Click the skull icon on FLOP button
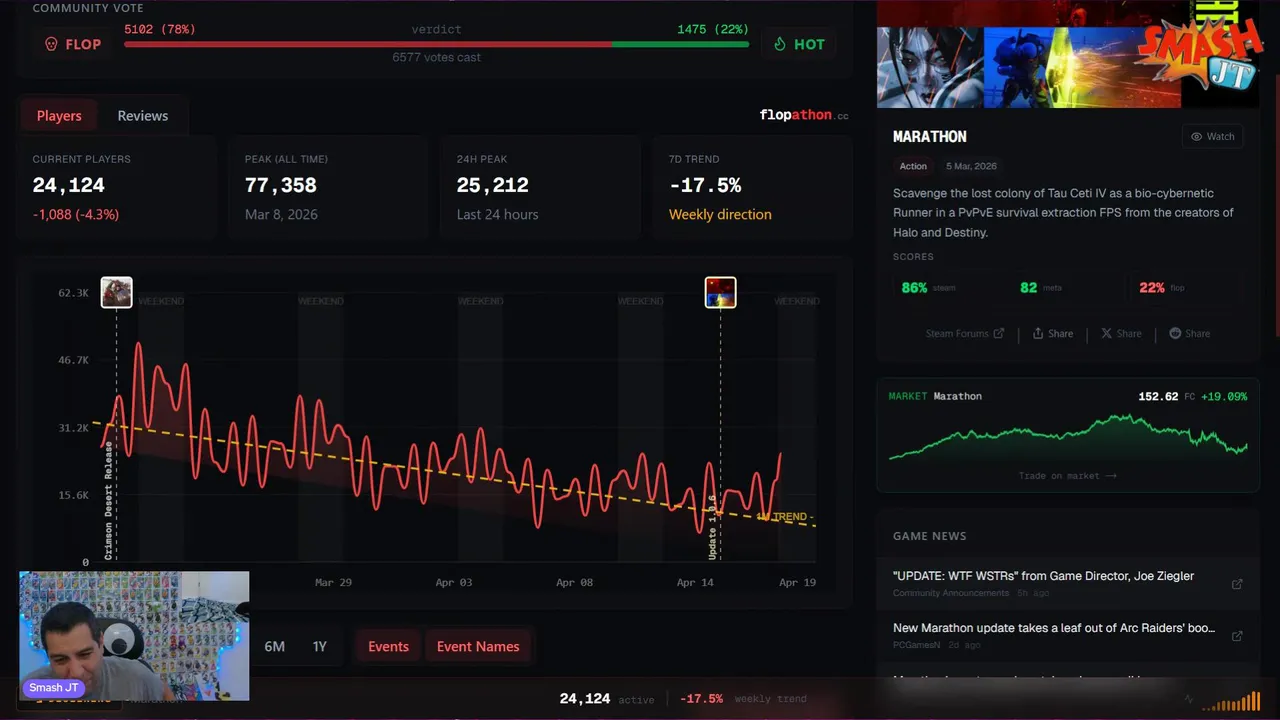Viewport: 1280px width, 720px height. tap(51, 44)
